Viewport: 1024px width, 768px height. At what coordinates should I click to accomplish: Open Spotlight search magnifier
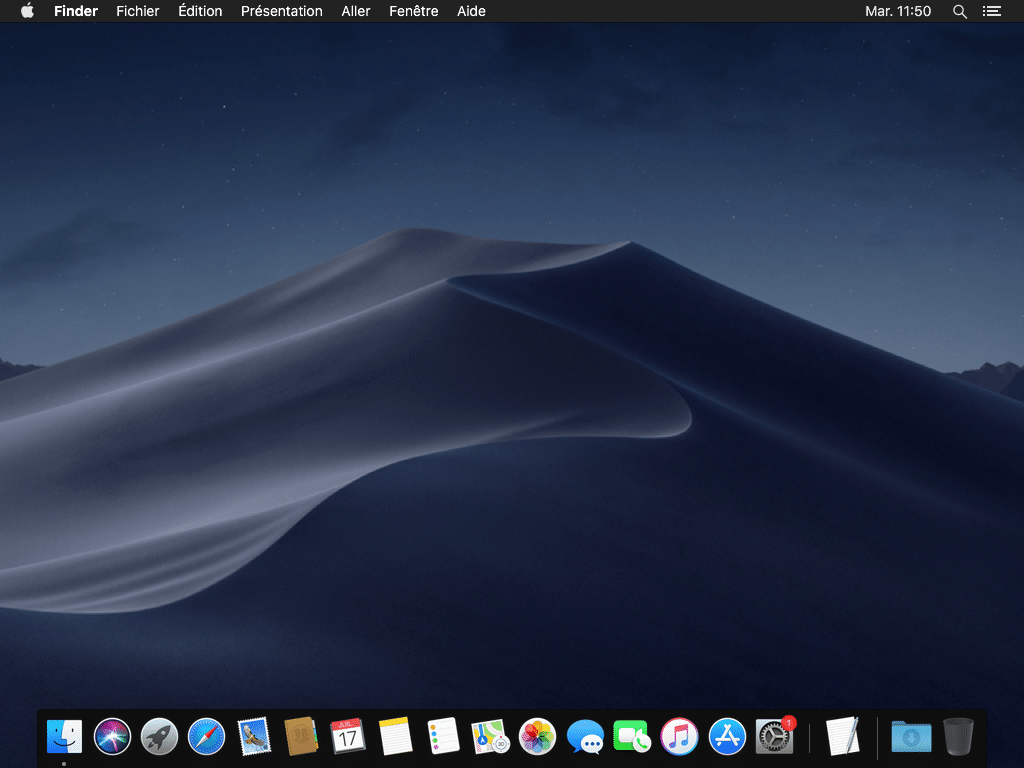click(x=959, y=11)
